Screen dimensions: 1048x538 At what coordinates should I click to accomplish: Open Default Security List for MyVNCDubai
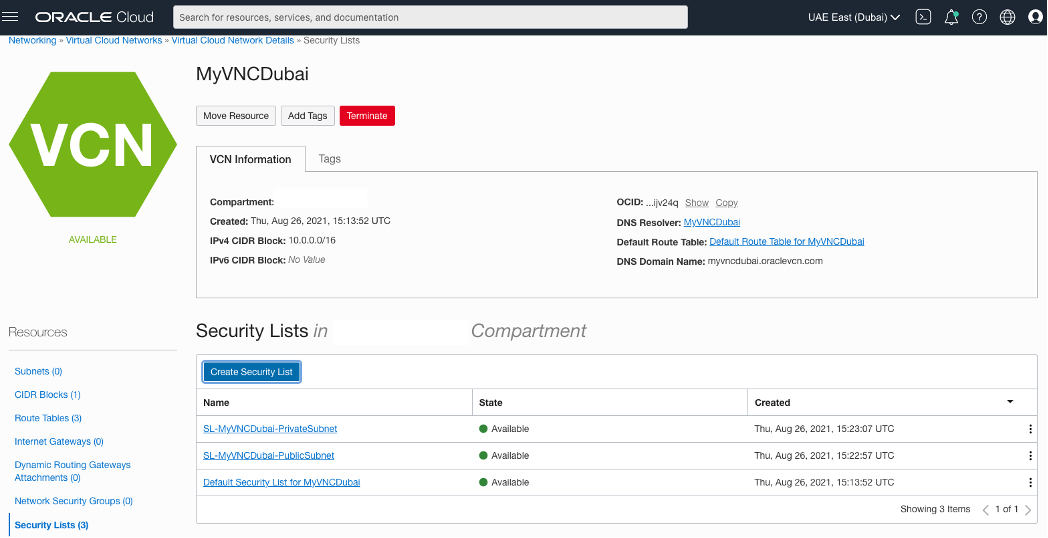click(x=281, y=483)
